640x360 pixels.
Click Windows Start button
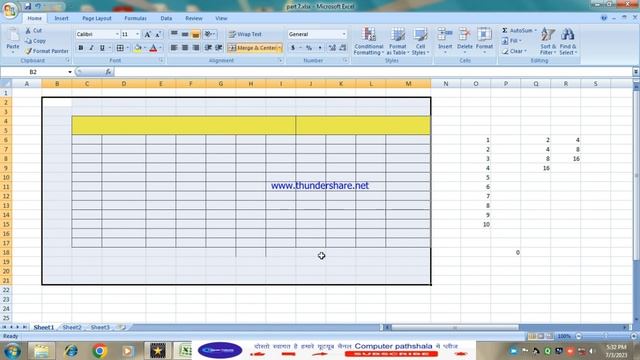coord(13,351)
